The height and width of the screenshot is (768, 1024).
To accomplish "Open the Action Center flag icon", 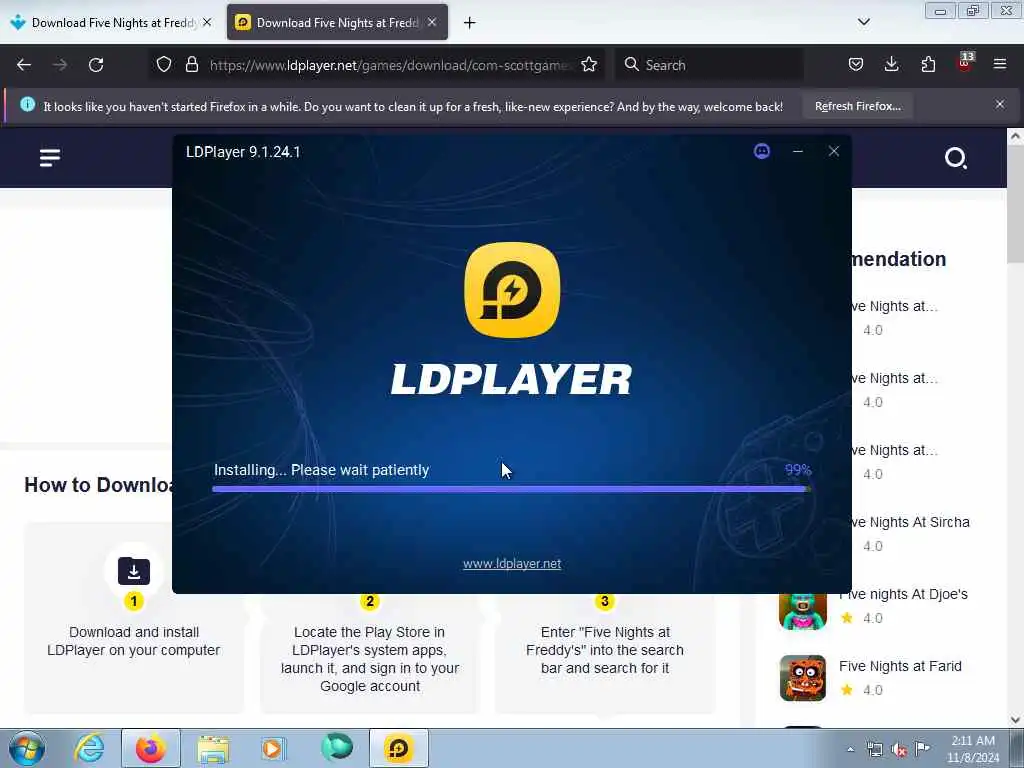I will (x=922, y=749).
